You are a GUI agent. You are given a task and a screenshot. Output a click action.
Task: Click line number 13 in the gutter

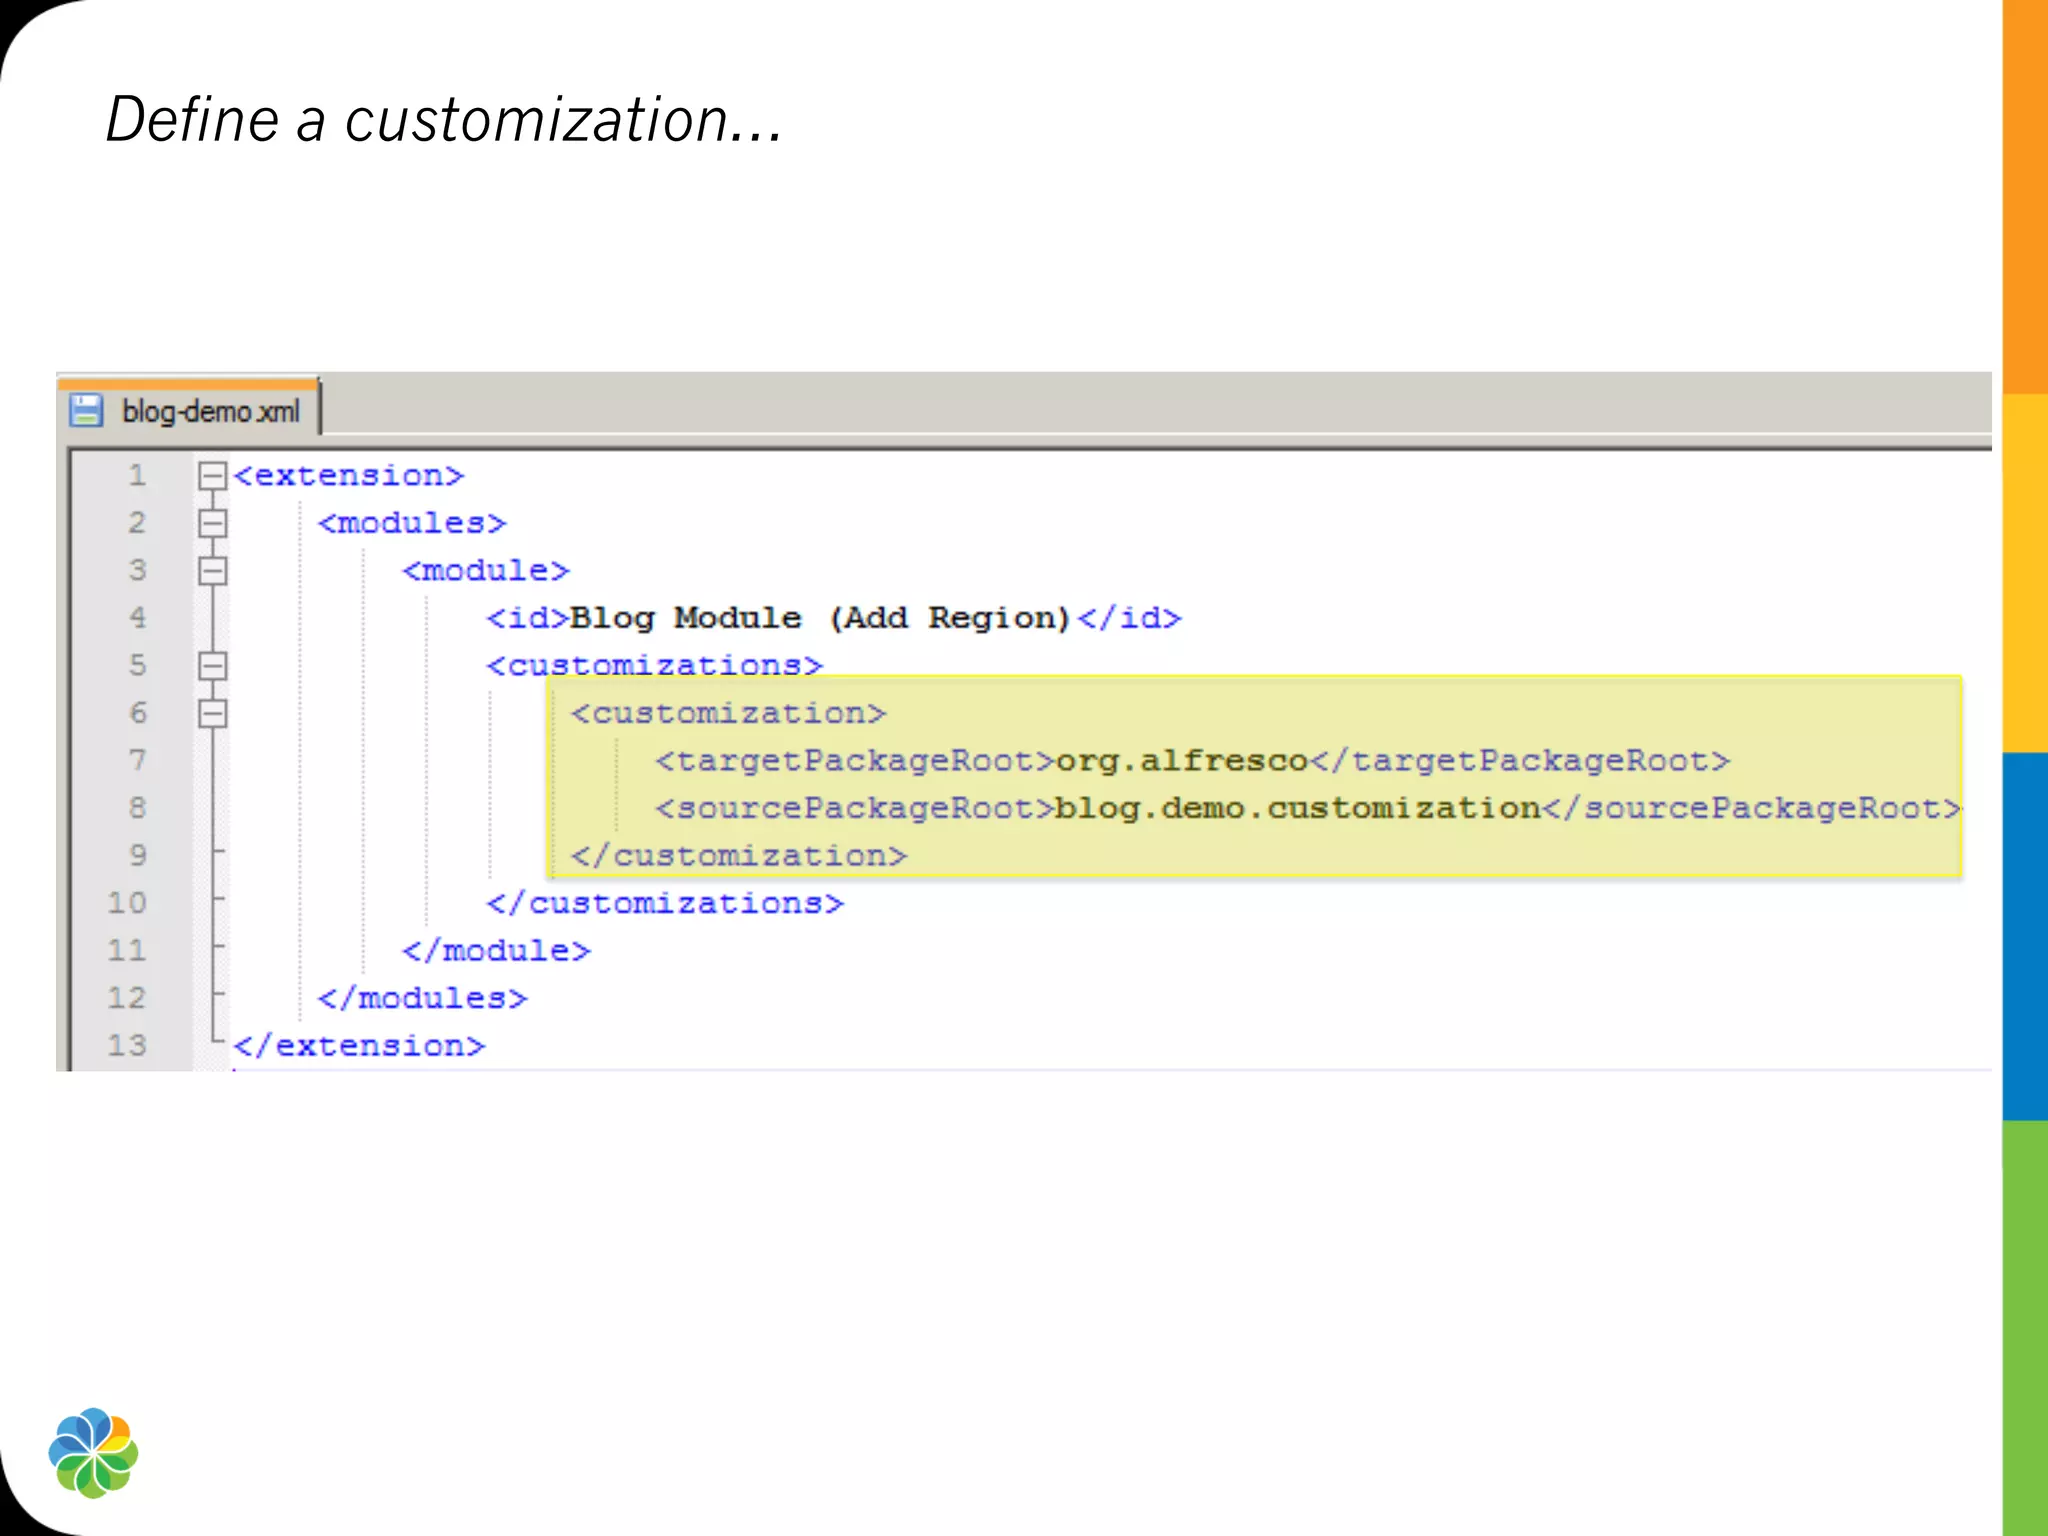coord(127,1046)
